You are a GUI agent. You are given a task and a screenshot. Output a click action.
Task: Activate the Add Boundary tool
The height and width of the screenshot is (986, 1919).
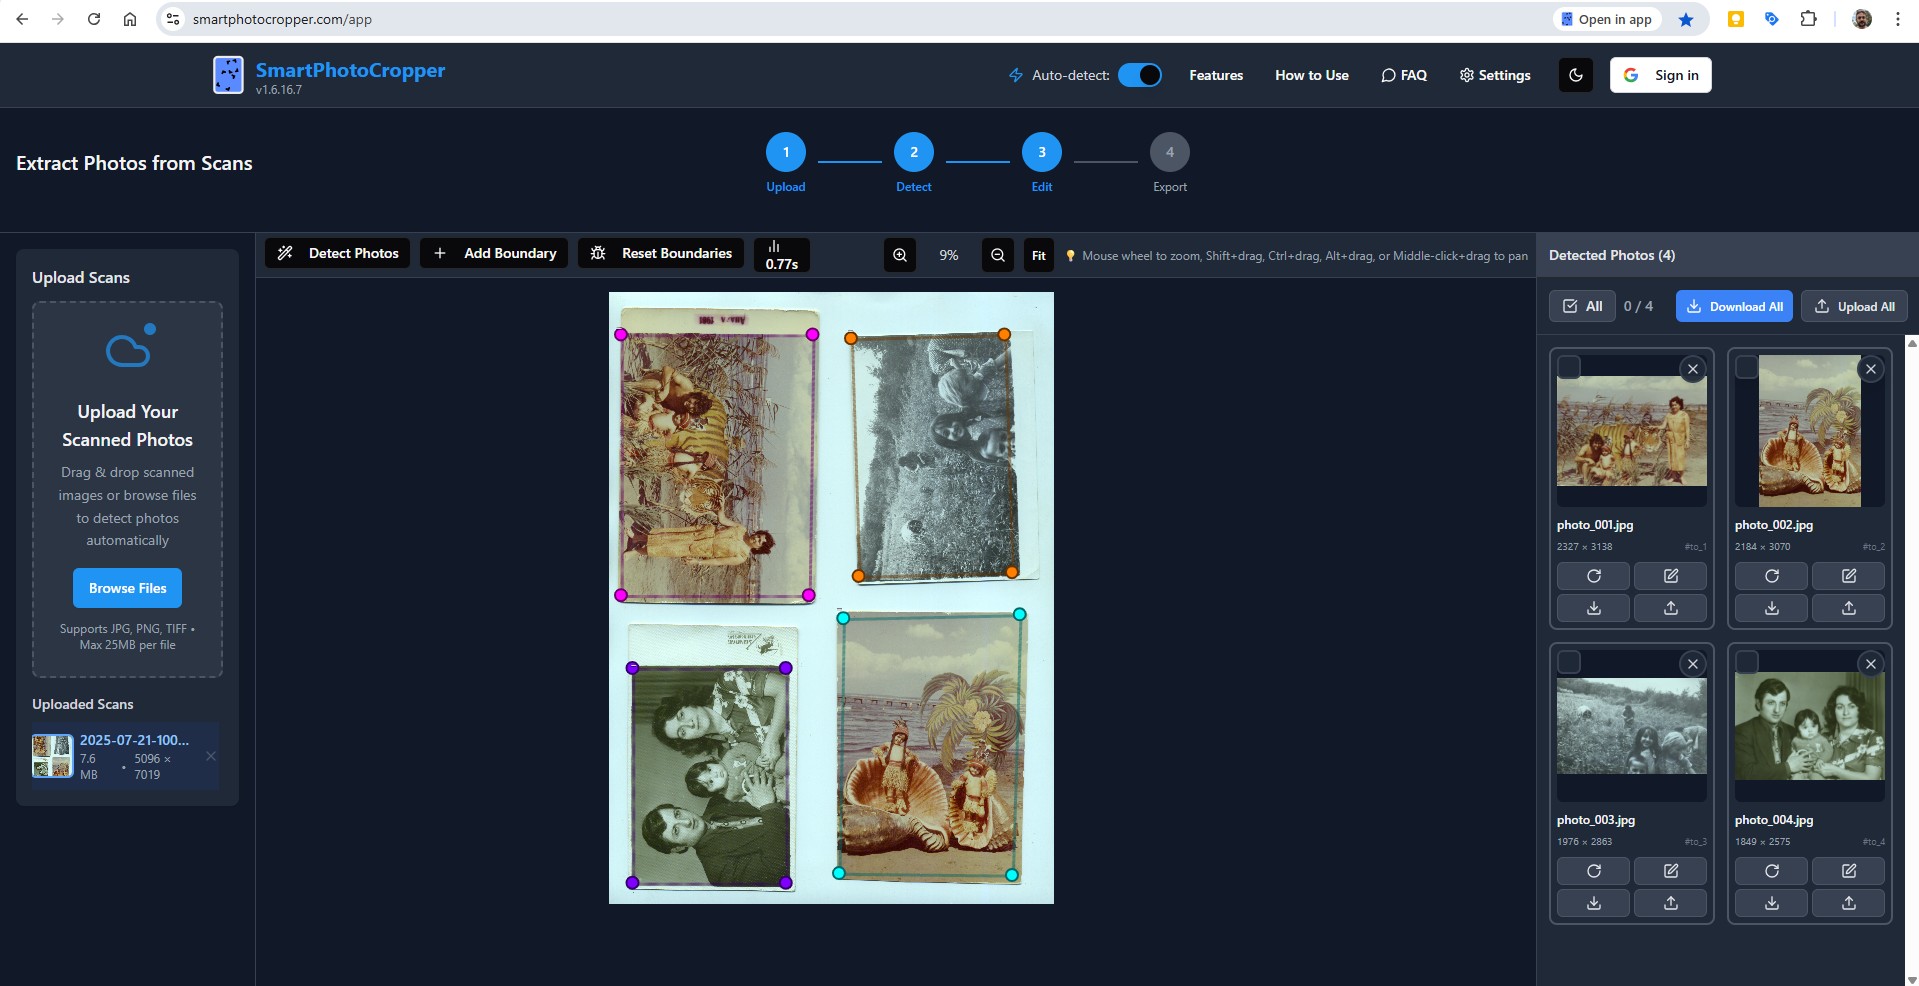(494, 253)
